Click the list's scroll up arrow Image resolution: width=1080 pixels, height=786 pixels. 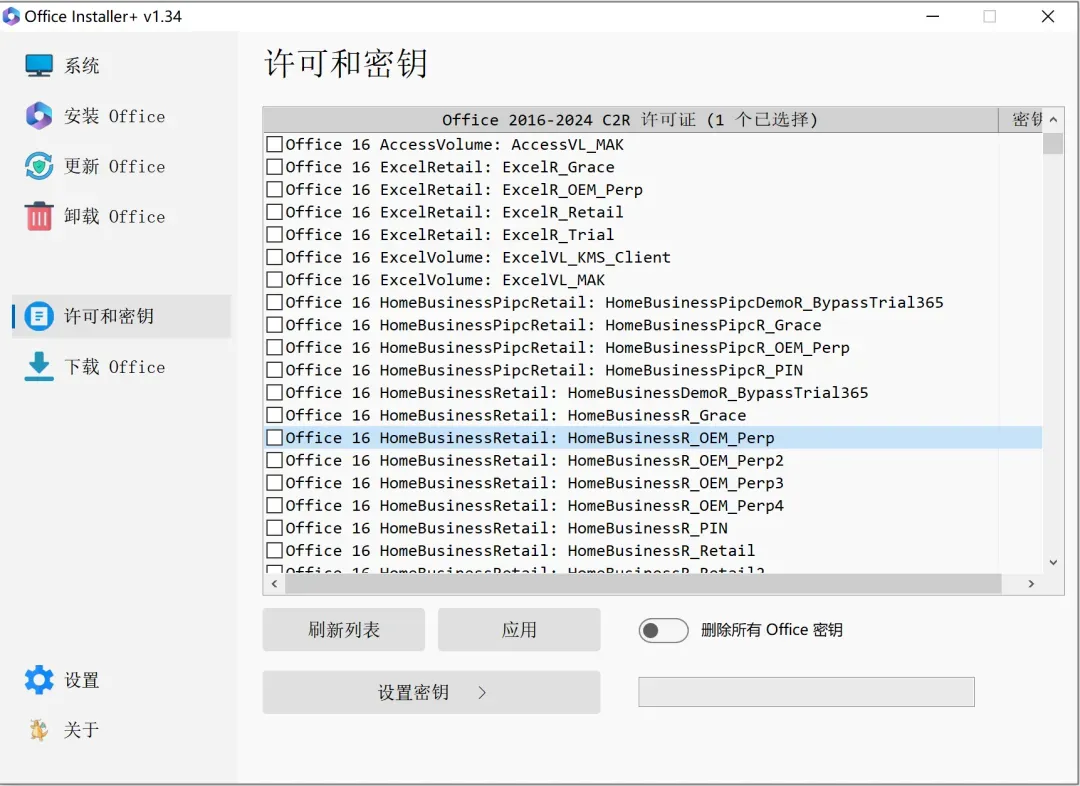click(x=1053, y=120)
